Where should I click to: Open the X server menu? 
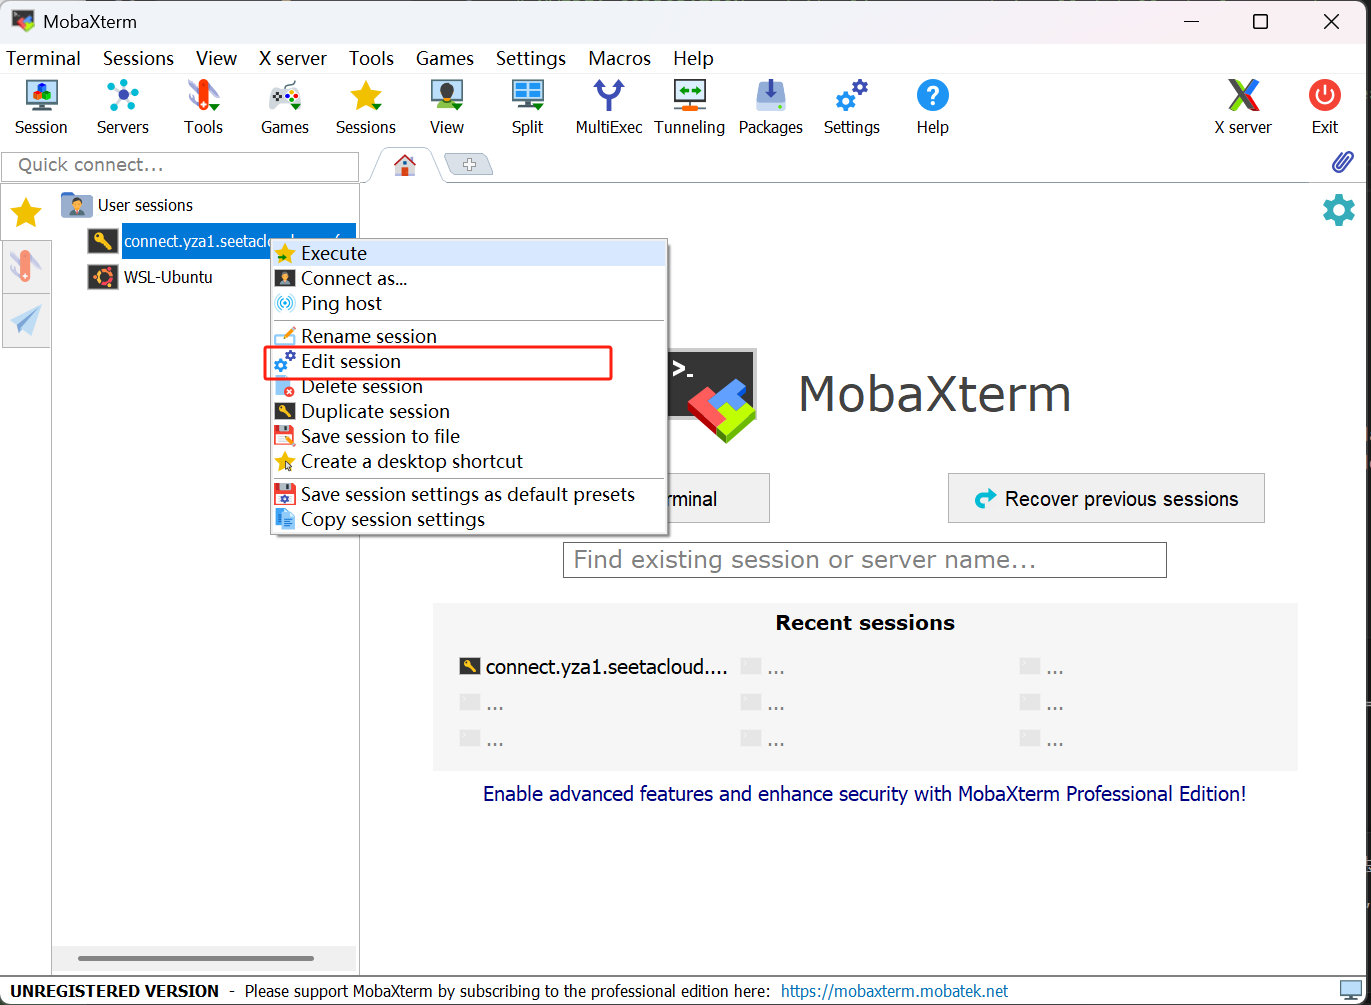[292, 58]
